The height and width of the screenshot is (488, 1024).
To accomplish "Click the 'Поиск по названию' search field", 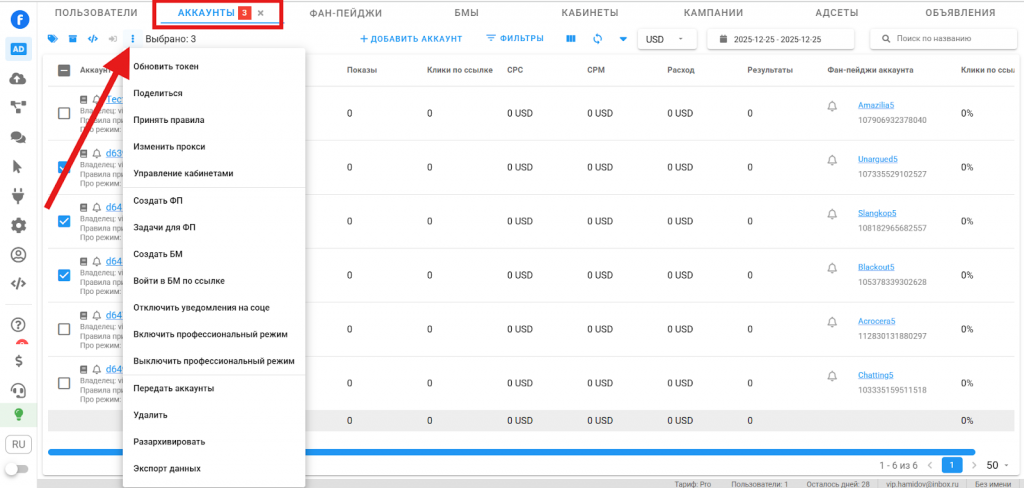I will (x=944, y=39).
